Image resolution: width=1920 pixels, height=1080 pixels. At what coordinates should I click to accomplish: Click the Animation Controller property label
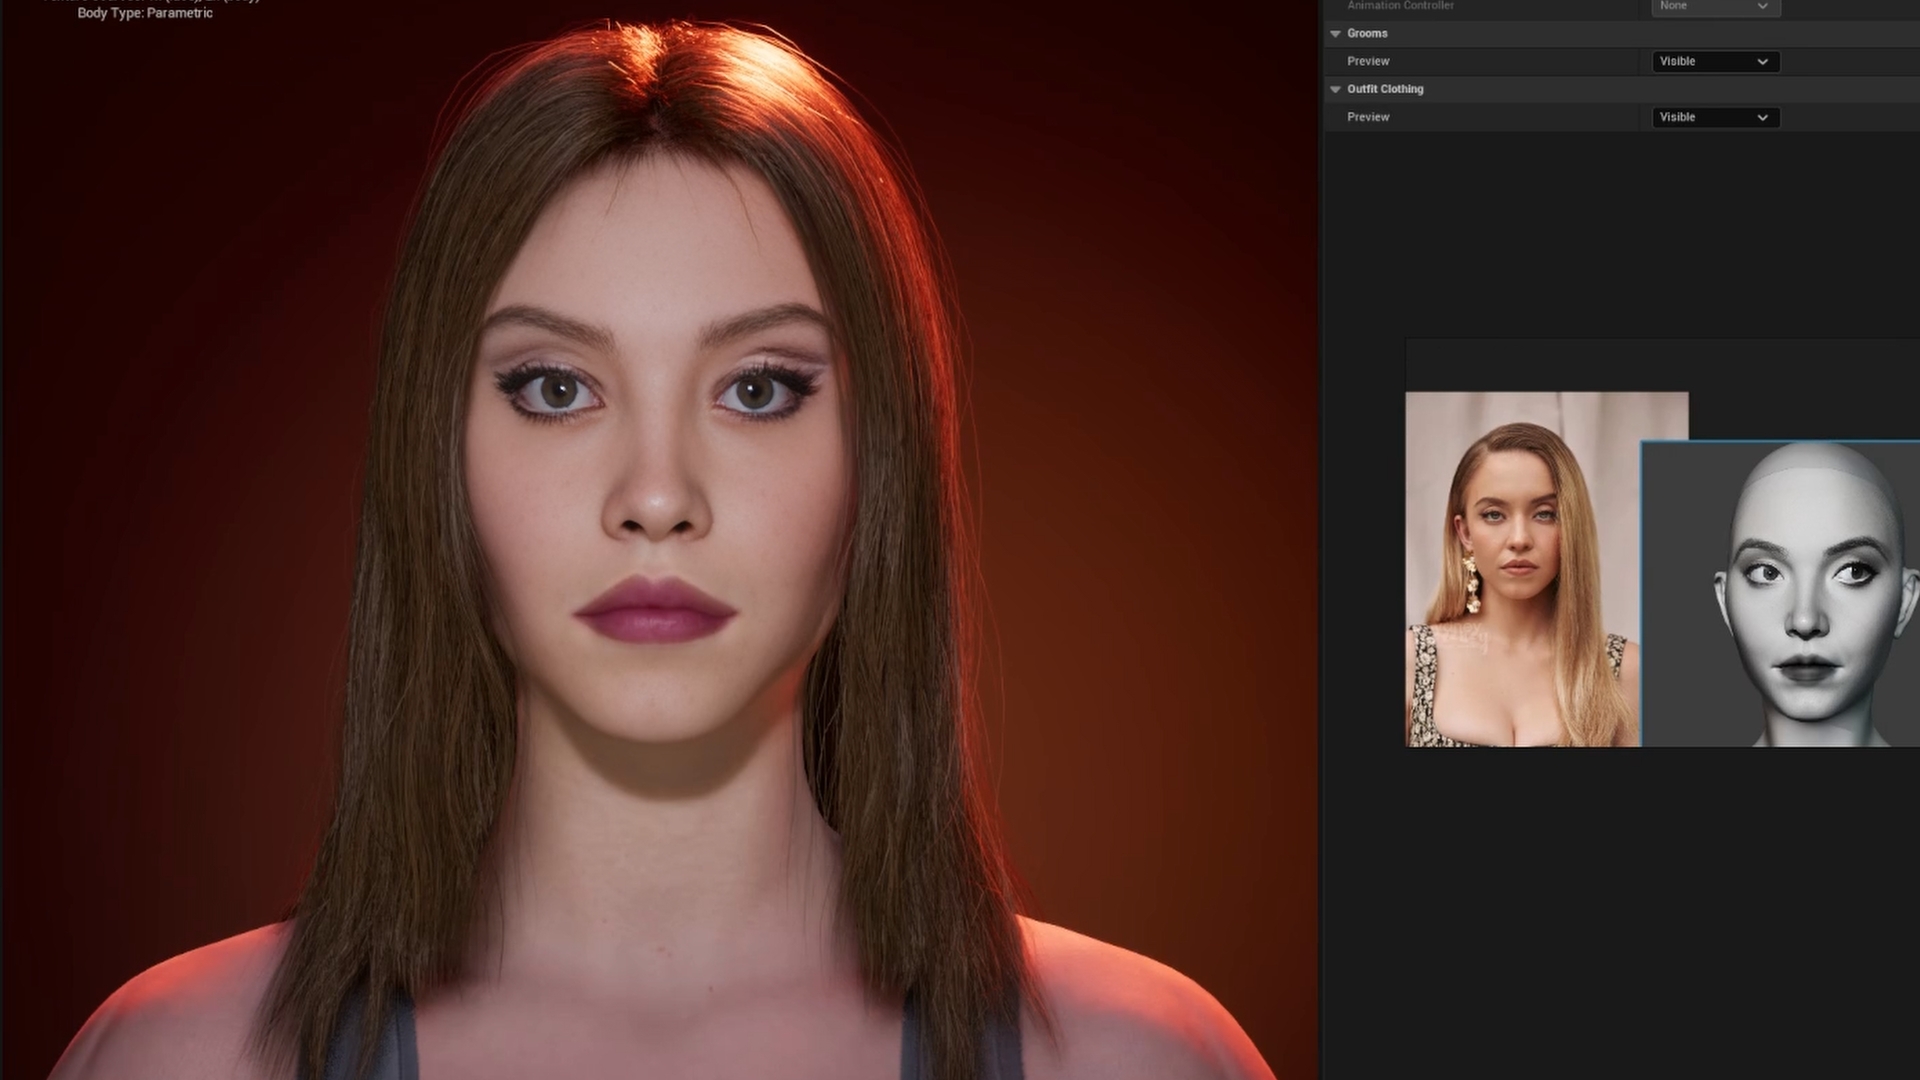click(x=1400, y=6)
